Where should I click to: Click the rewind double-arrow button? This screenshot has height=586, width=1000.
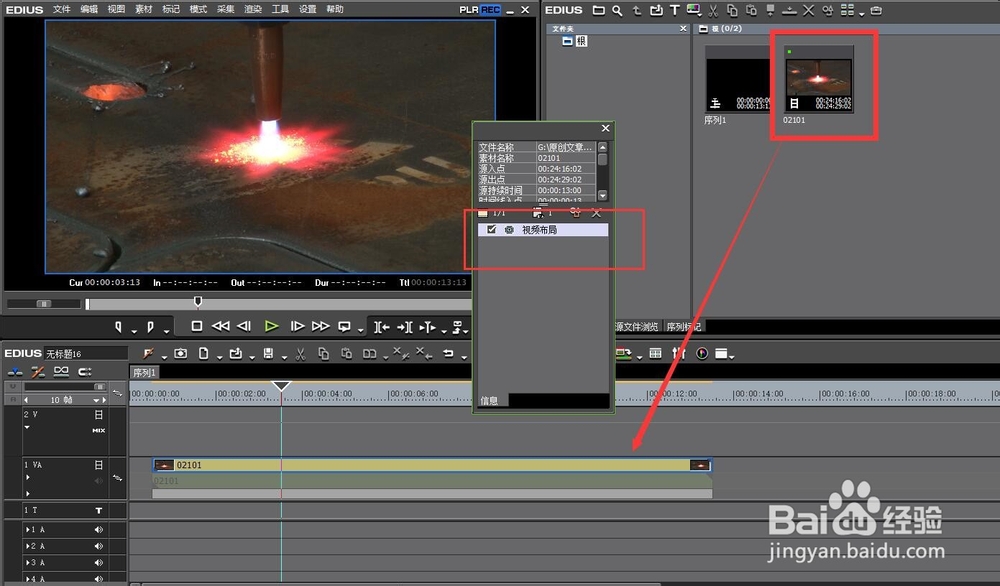pyautogui.click(x=221, y=326)
